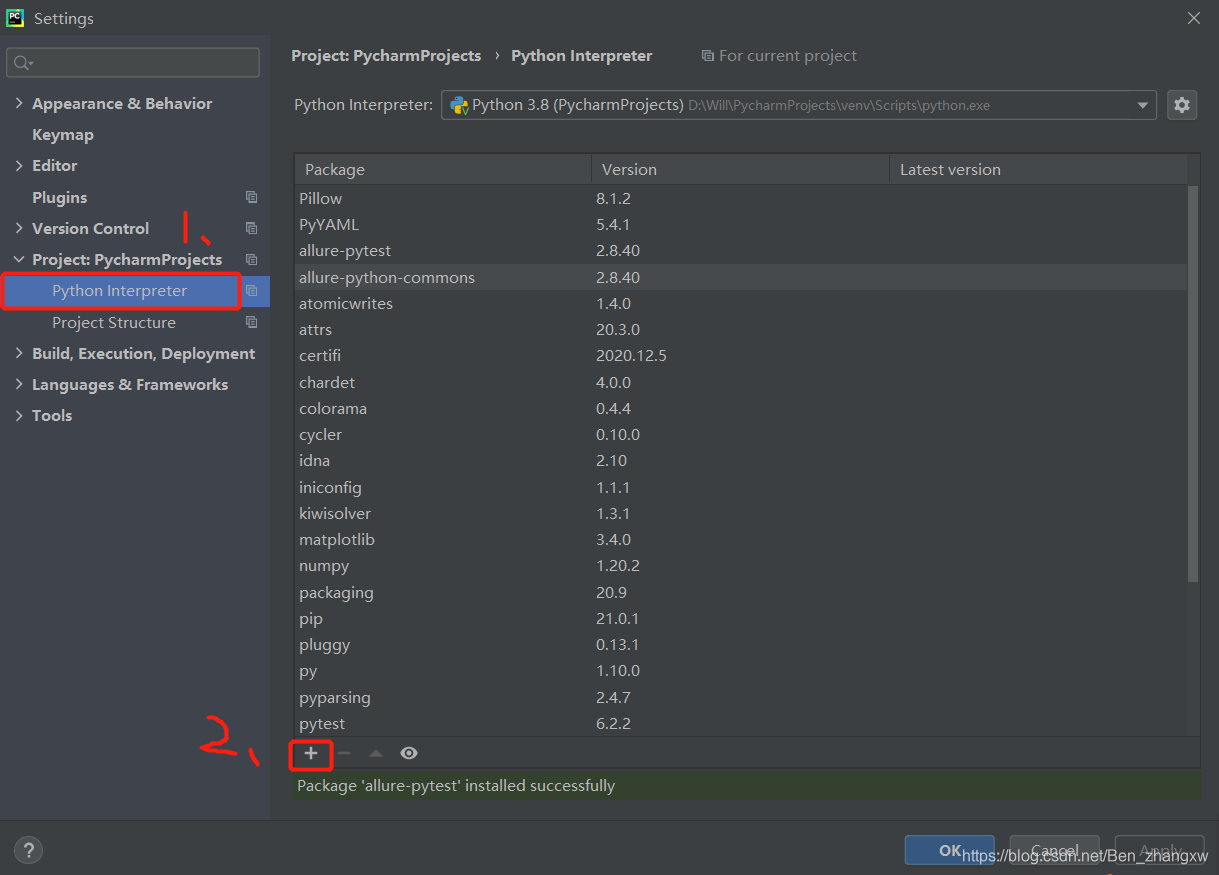The width and height of the screenshot is (1219, 875).
Task: Click 'allure-pytest' installed successfully message
Action: [x=457, y=786]
